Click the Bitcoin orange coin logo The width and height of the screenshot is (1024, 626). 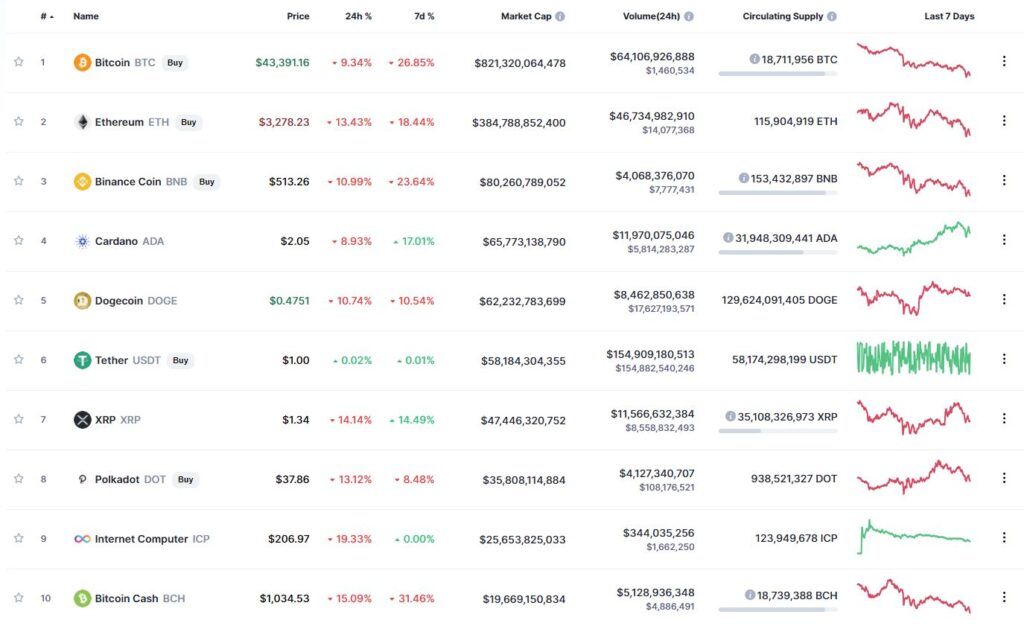(x=82, y=63)
